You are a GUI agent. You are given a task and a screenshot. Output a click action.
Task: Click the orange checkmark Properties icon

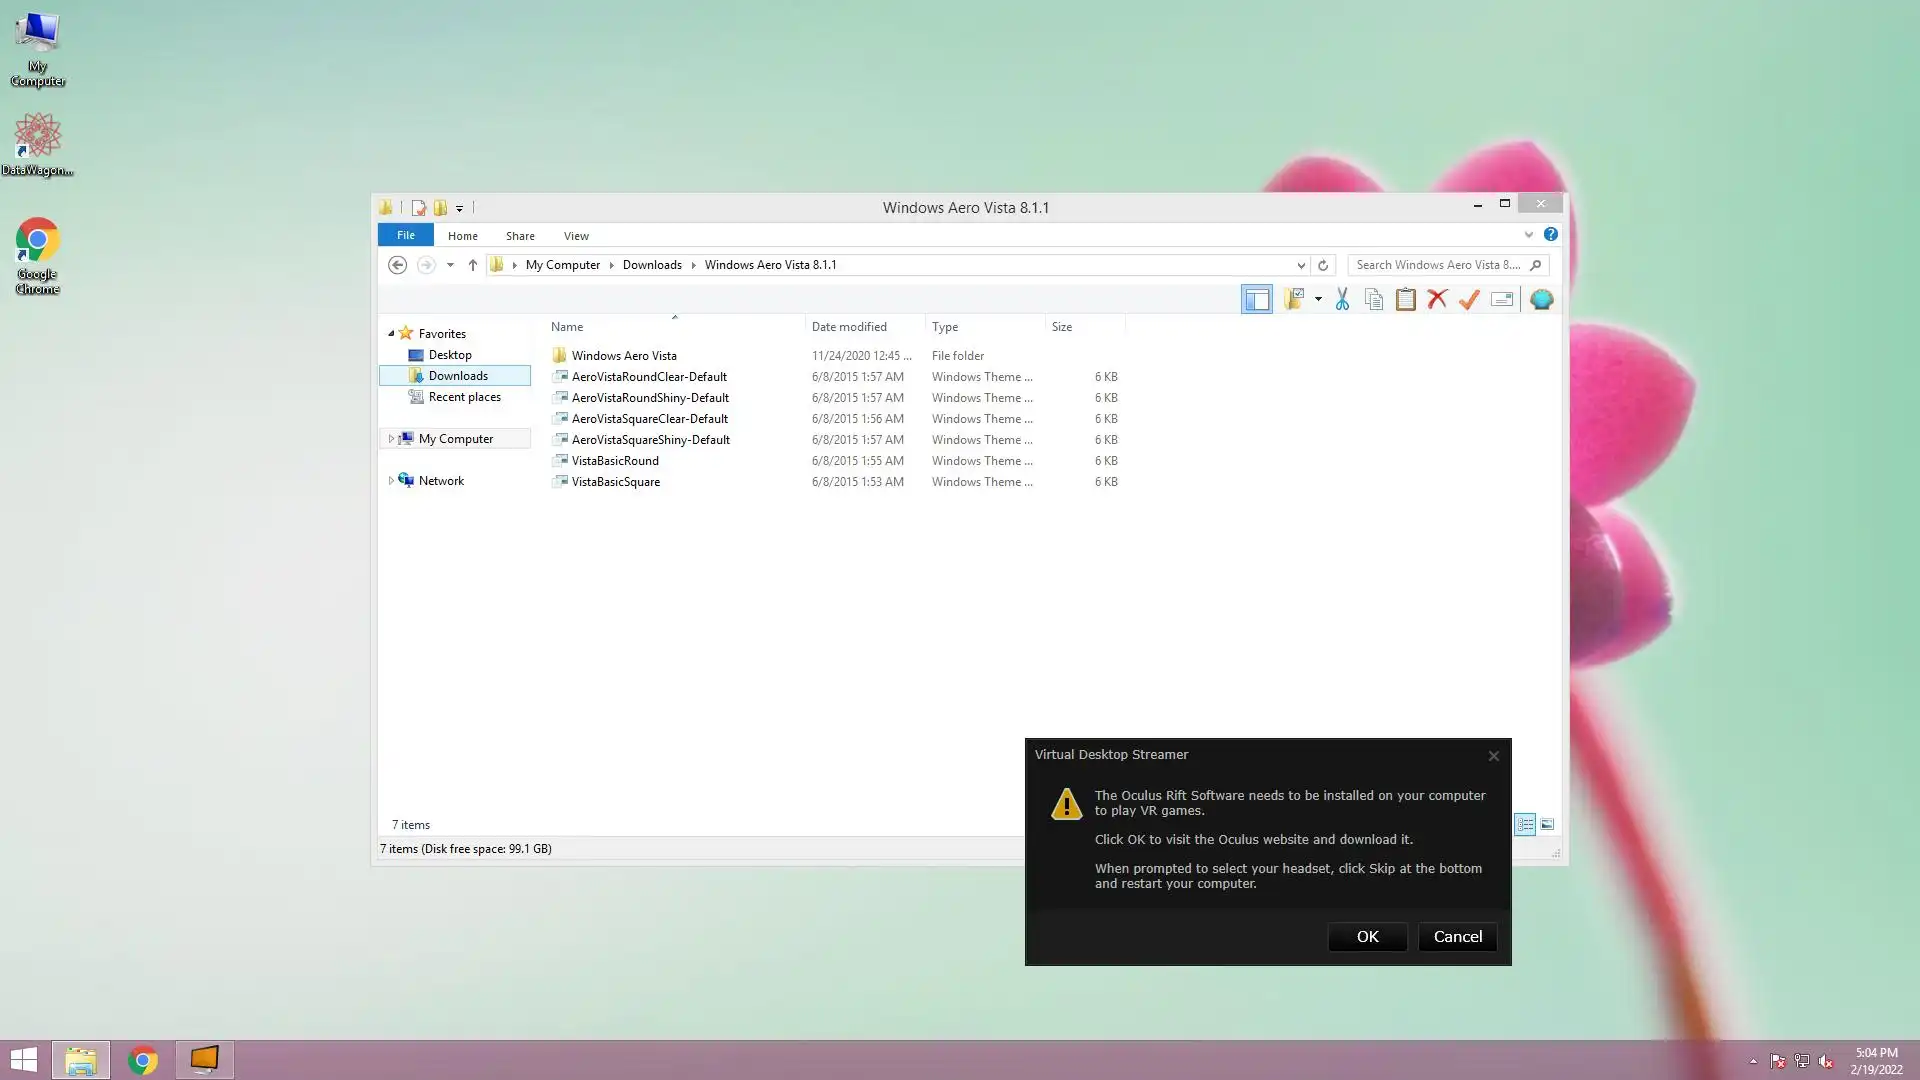click(x=1469, y=299)
